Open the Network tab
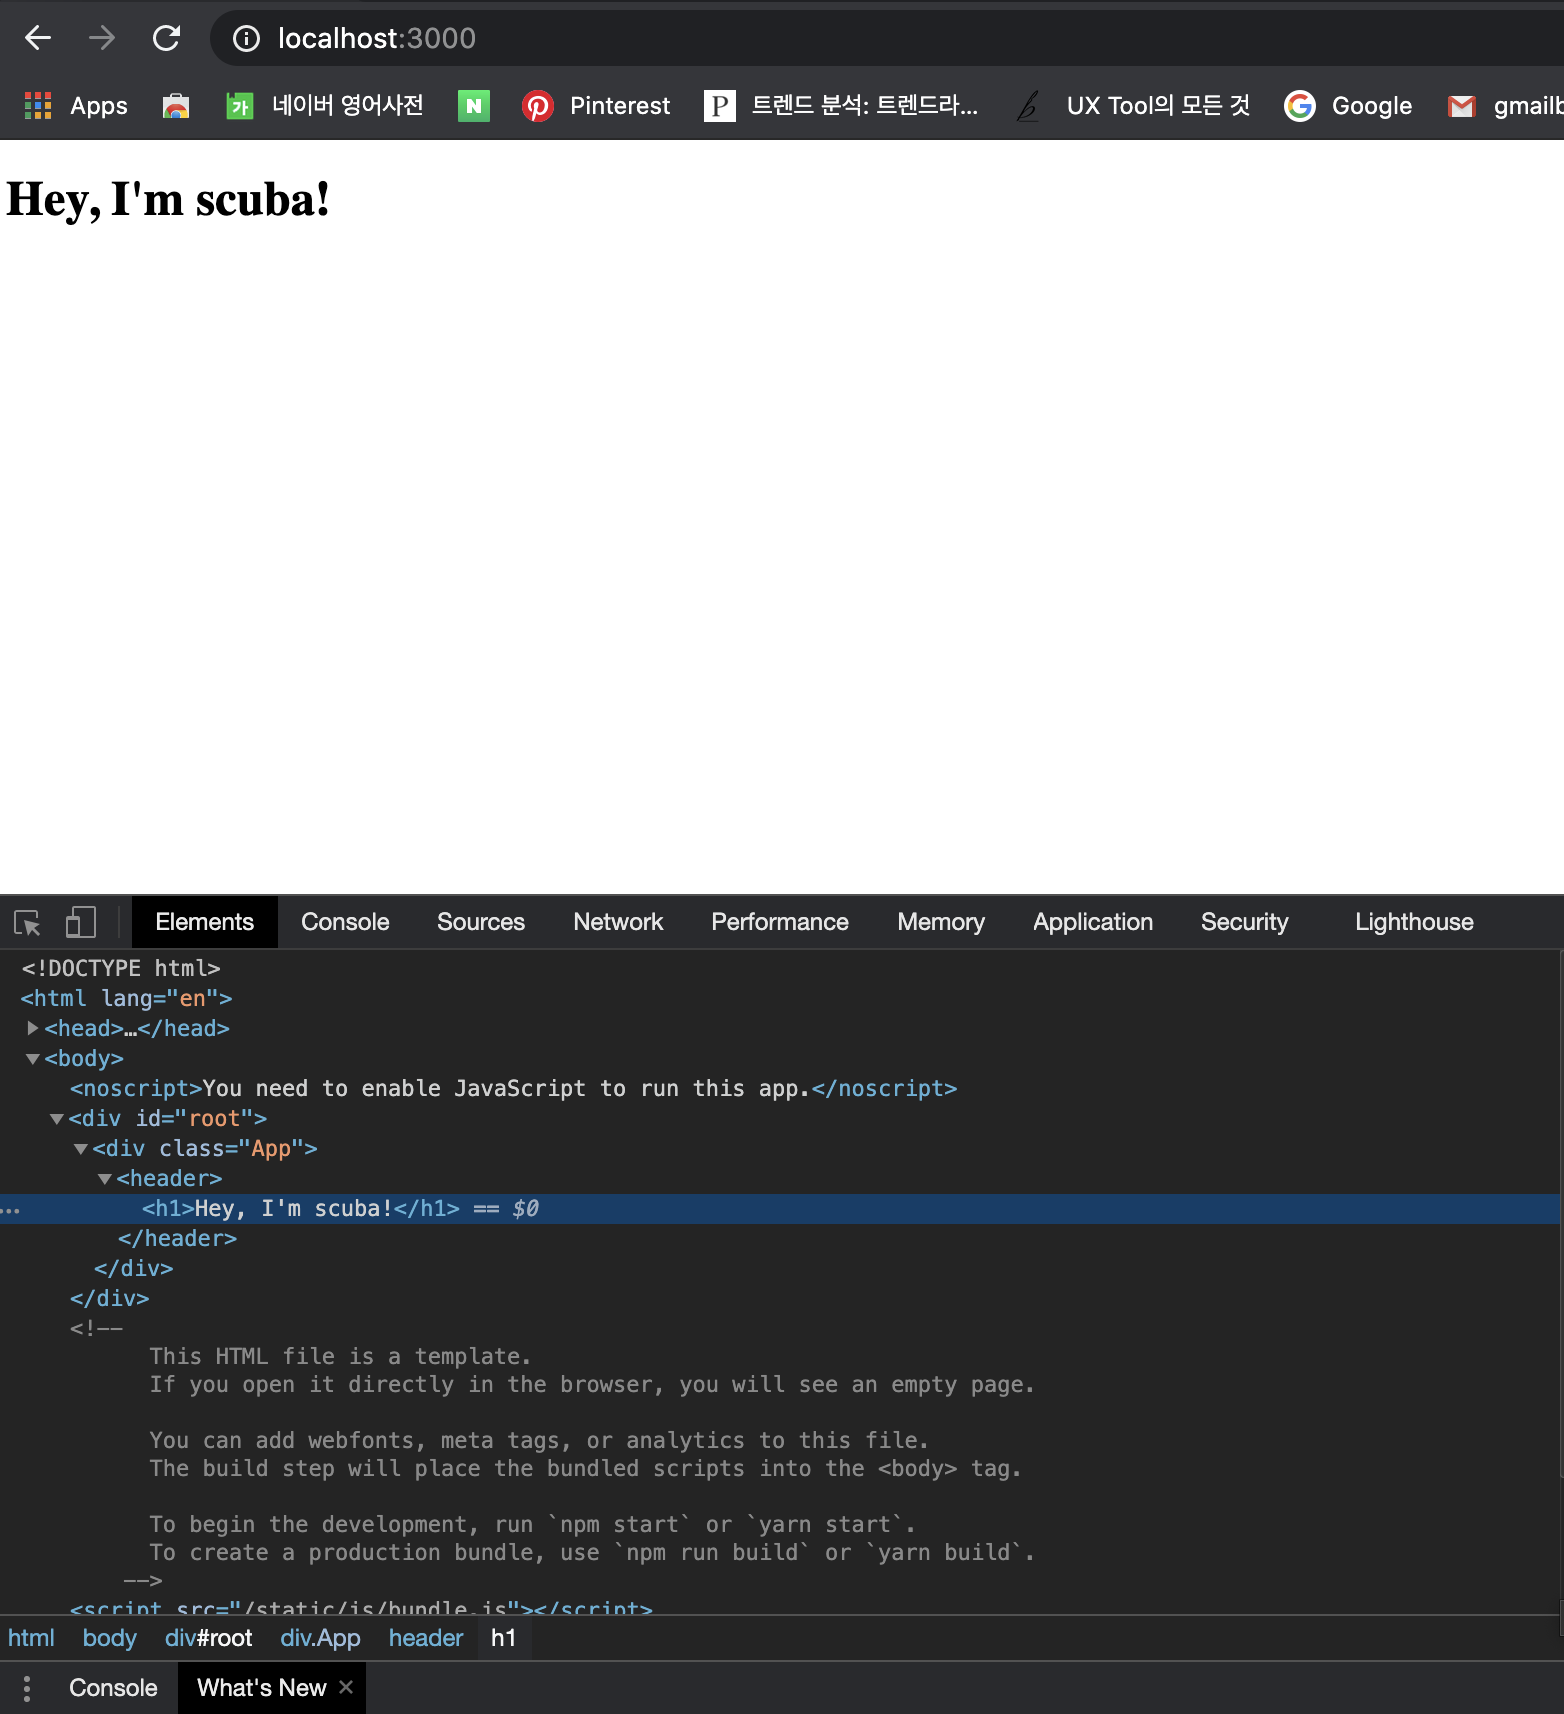Viewport: 1564px width, 1714px height. click(618, 922)
